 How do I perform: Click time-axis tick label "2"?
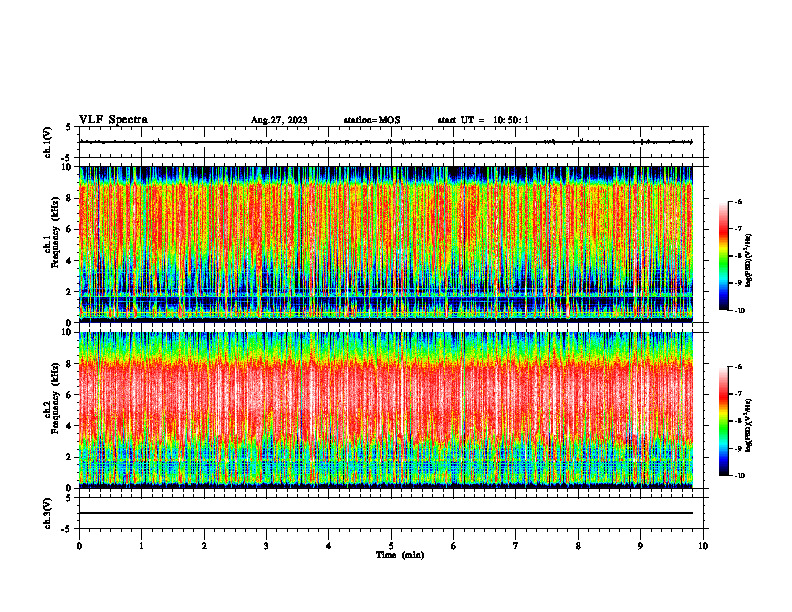point(204,546)
